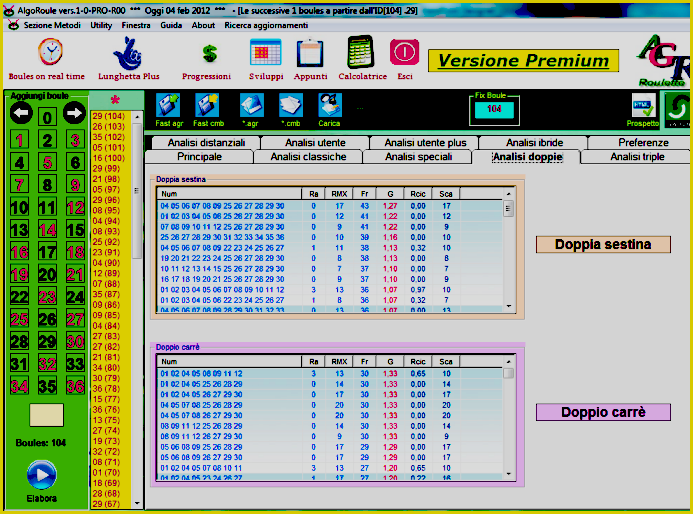Image resolution: width=693 pixels, height=514 pixels.
Task: Click the empty beige box under number grid
Action: point(46,415)
